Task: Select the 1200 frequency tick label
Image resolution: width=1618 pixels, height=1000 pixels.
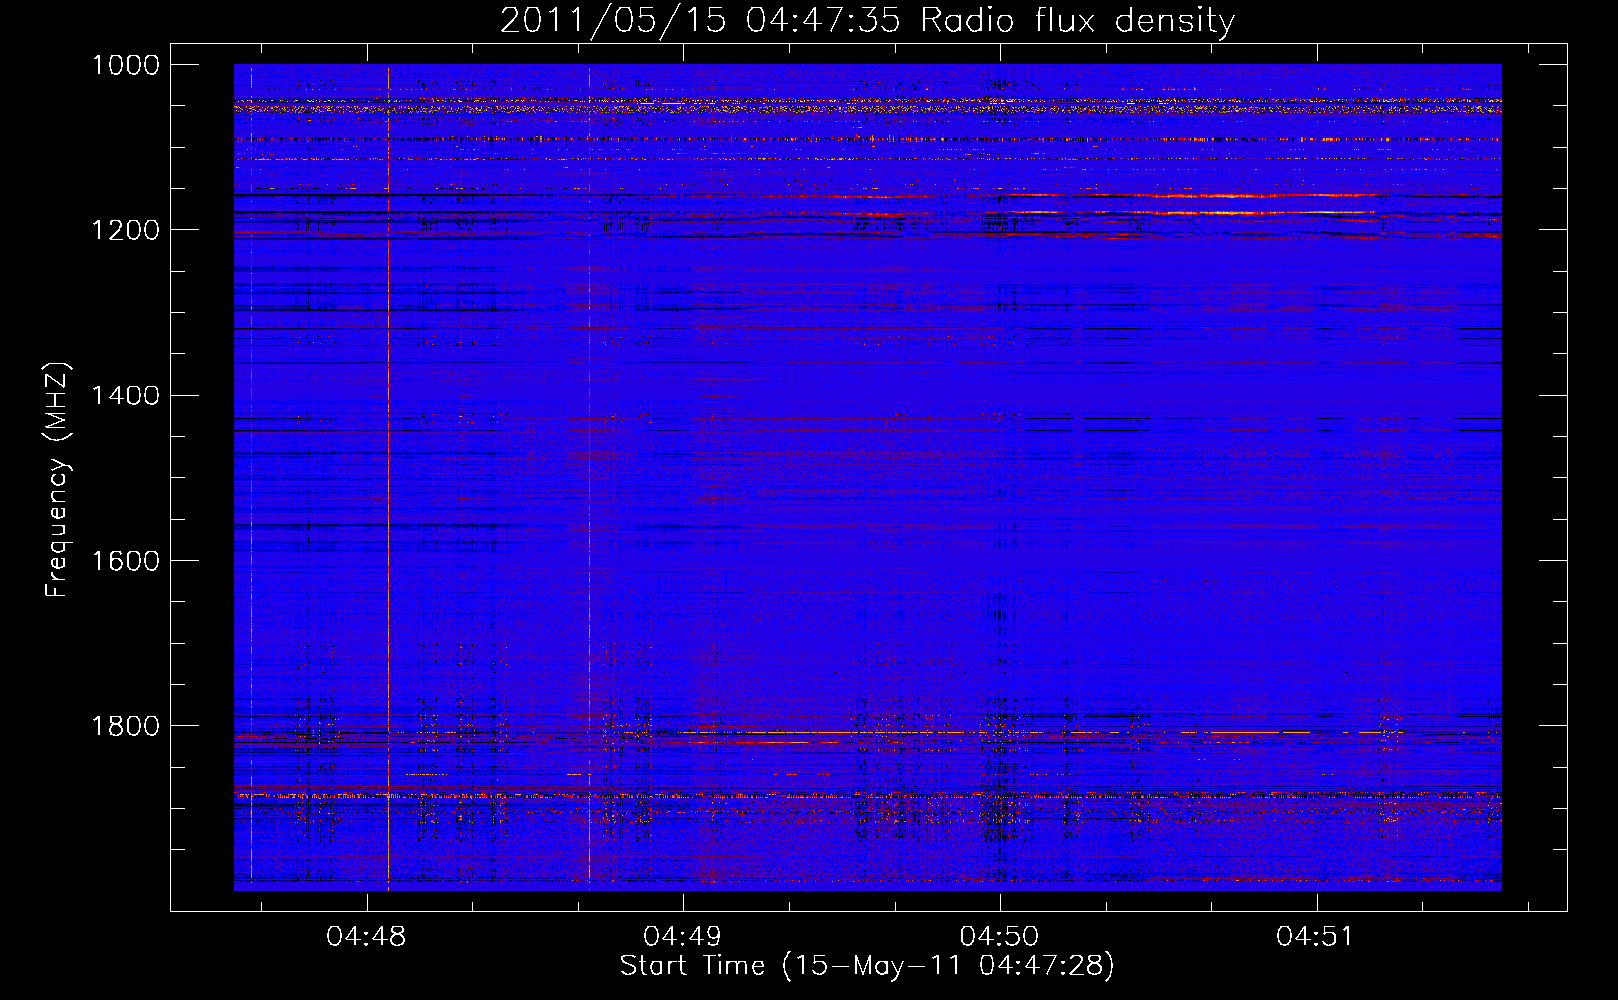Action: click(x=126, y=230)
